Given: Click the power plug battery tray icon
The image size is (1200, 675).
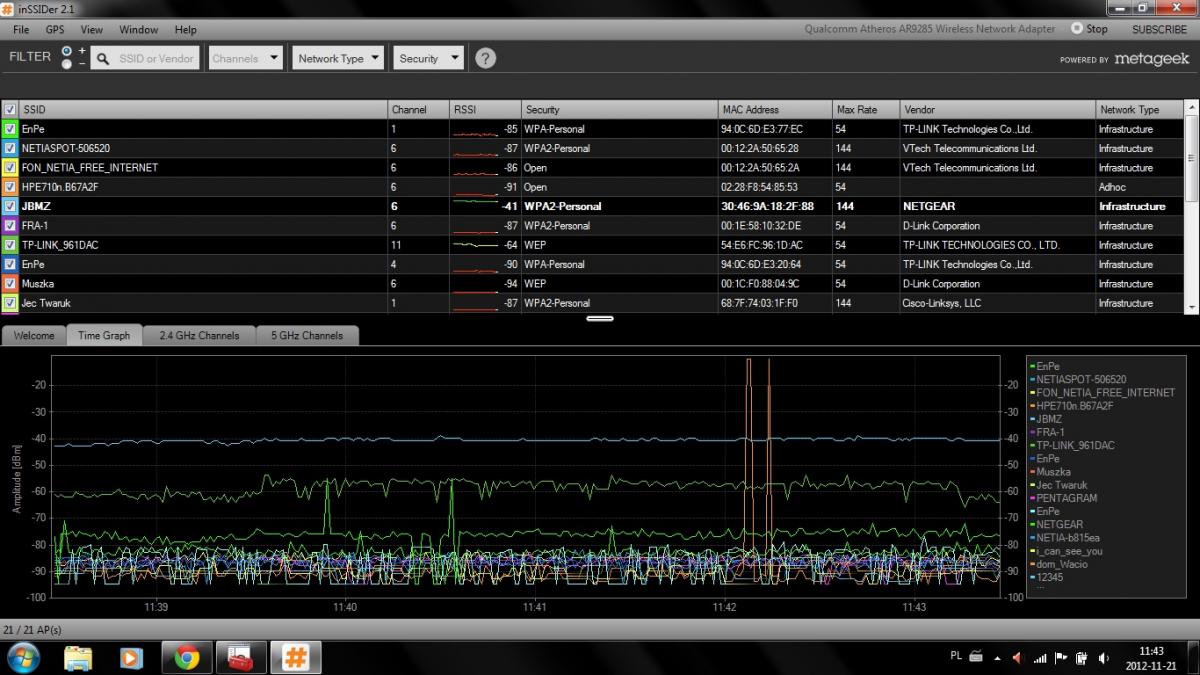Looking at the screenshot, I should pyautogui.click(x=1082, y=657).
